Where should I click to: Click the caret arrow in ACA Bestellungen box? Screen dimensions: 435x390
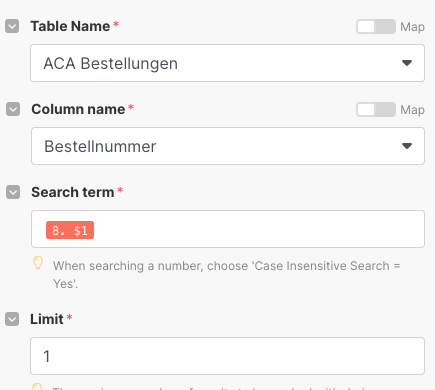pyautogui.click(x=407, y=63)
